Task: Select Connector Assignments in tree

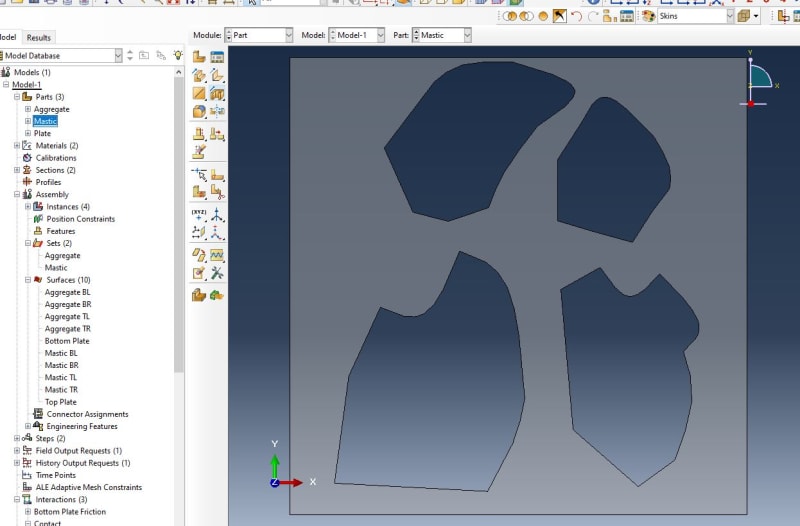Action: point(87,414)
